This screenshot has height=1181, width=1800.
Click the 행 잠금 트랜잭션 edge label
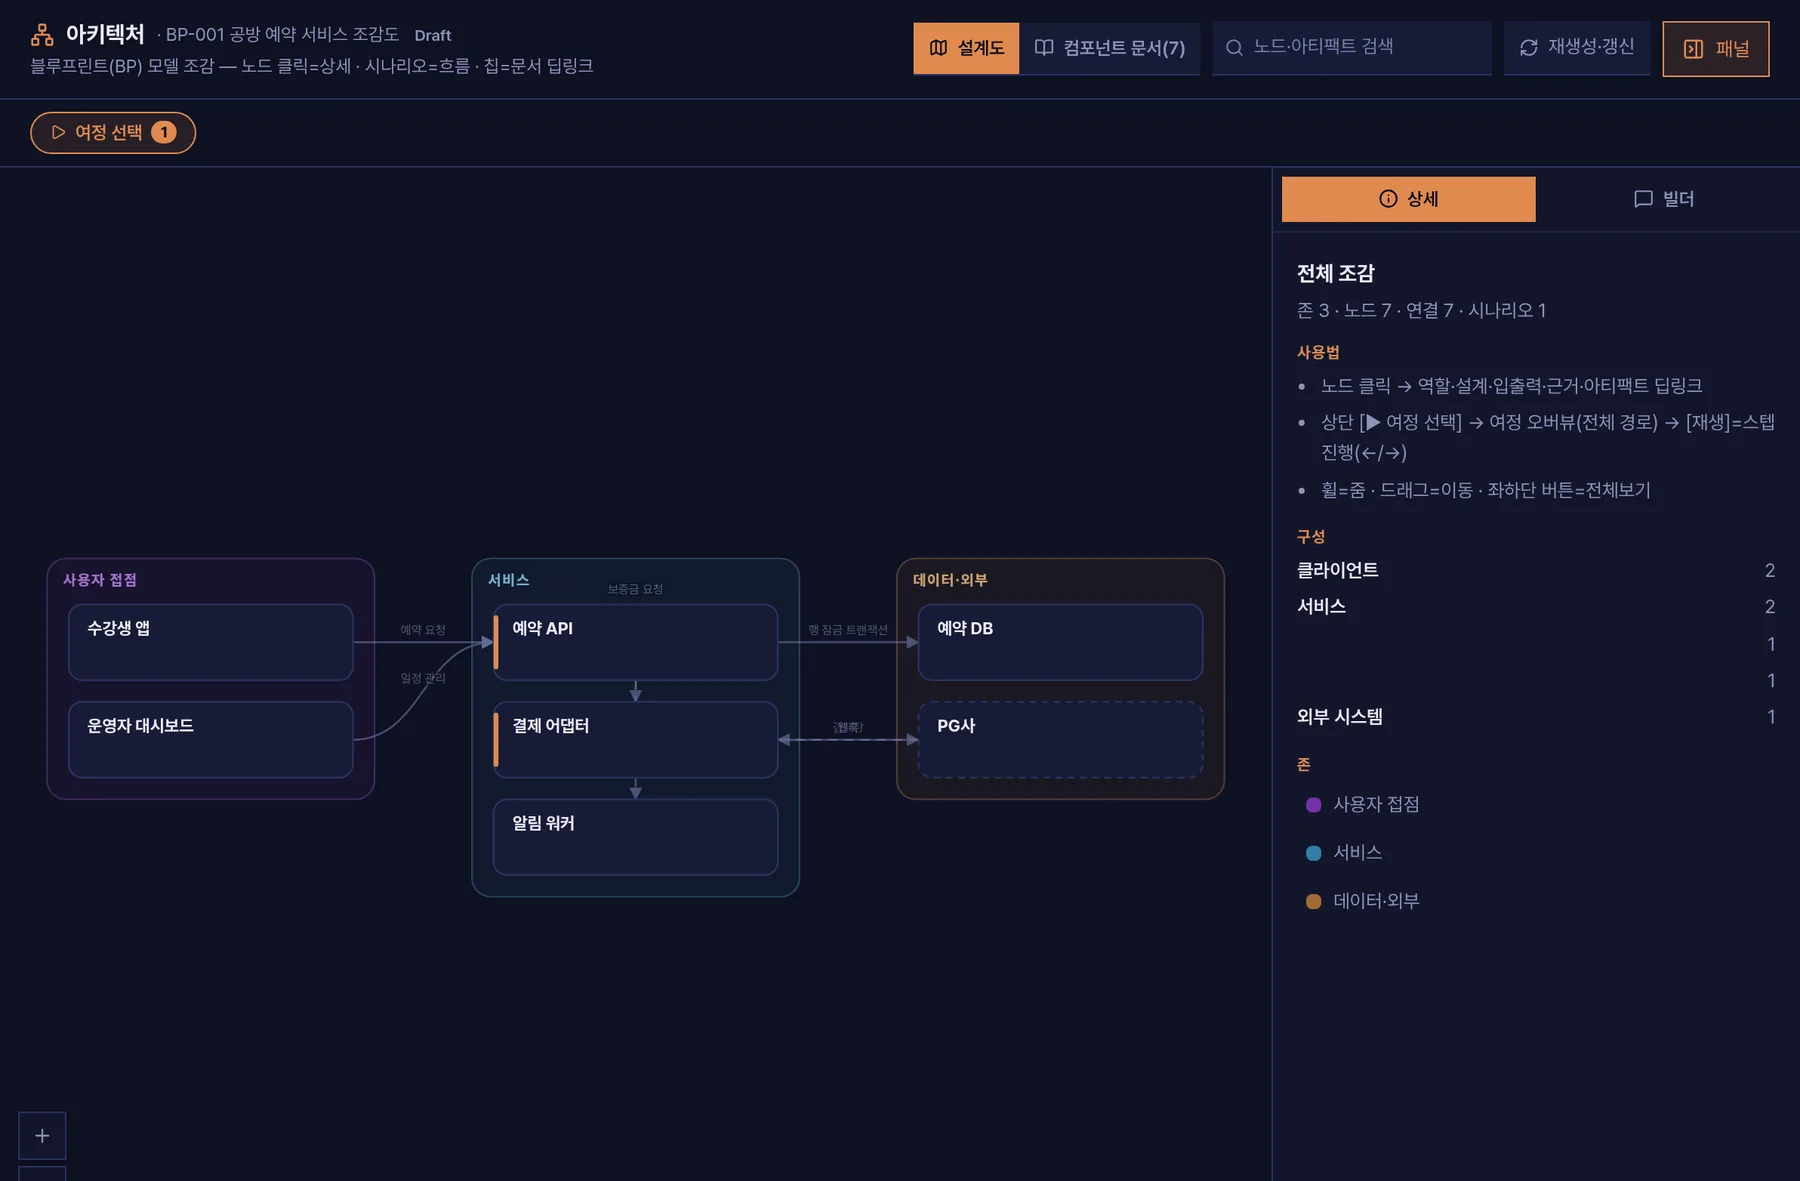pyautogui.click(x=848, y=630)
